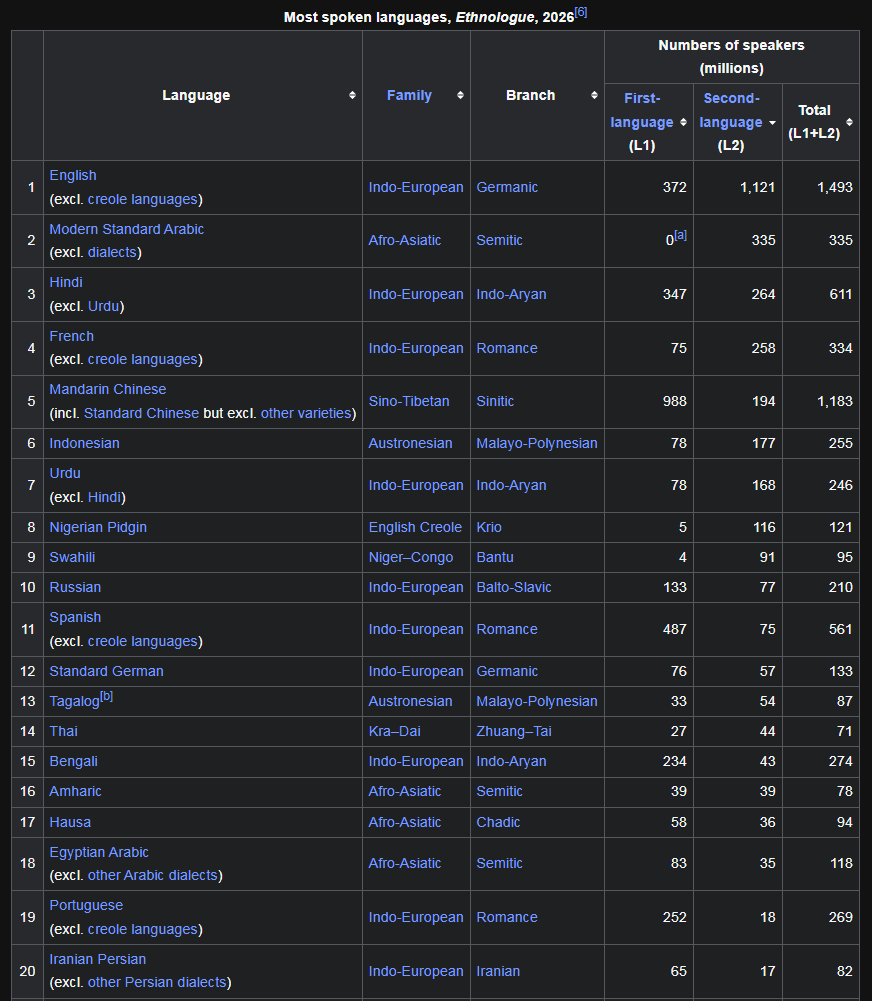Open 'other Arabic dialects' link
Screen dimensions: 872x1001
pos(153,875)
